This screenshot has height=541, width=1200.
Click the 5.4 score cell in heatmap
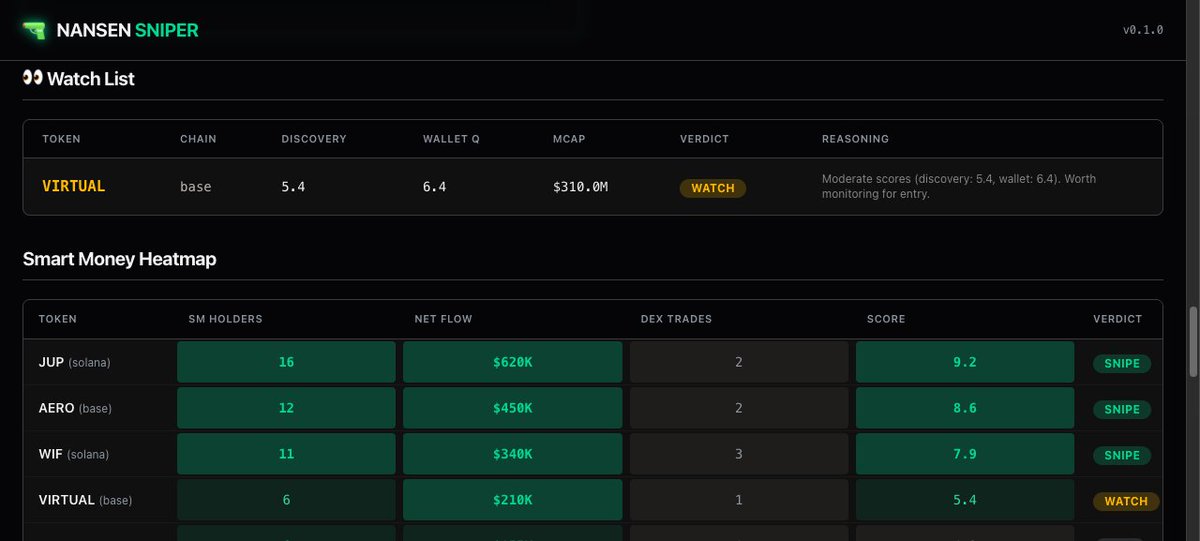(965, 500)
